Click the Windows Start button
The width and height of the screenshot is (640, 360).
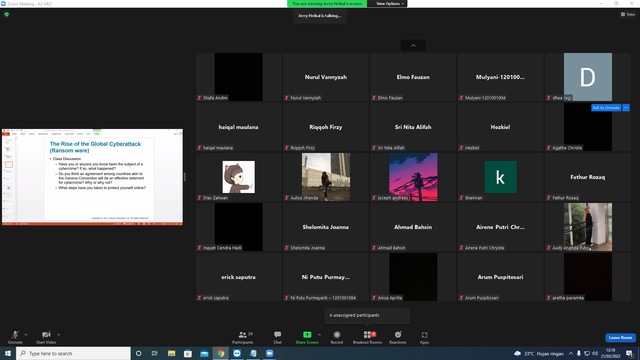click(x=8, y=353)
